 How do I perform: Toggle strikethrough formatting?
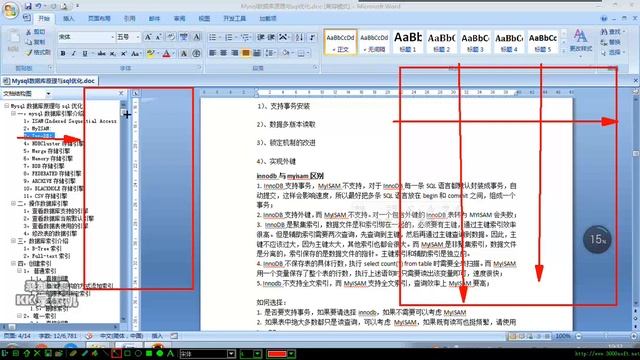[x=102, y=53]
